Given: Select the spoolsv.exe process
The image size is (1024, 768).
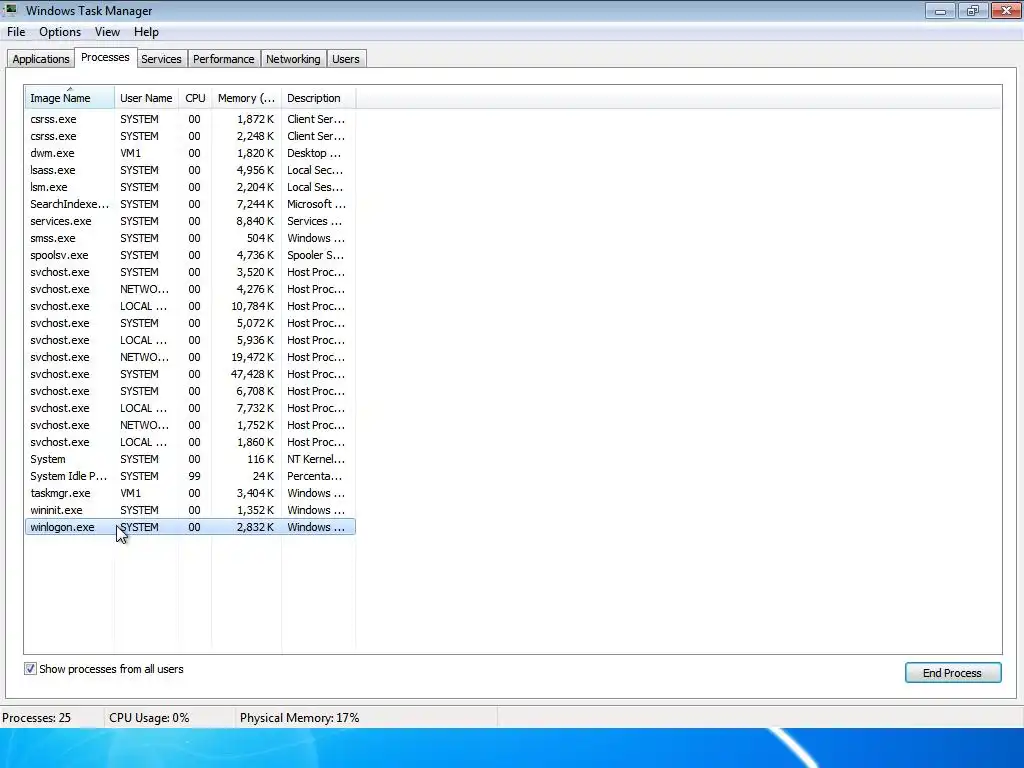Looking at the screenshot, I should pos(190,255).
